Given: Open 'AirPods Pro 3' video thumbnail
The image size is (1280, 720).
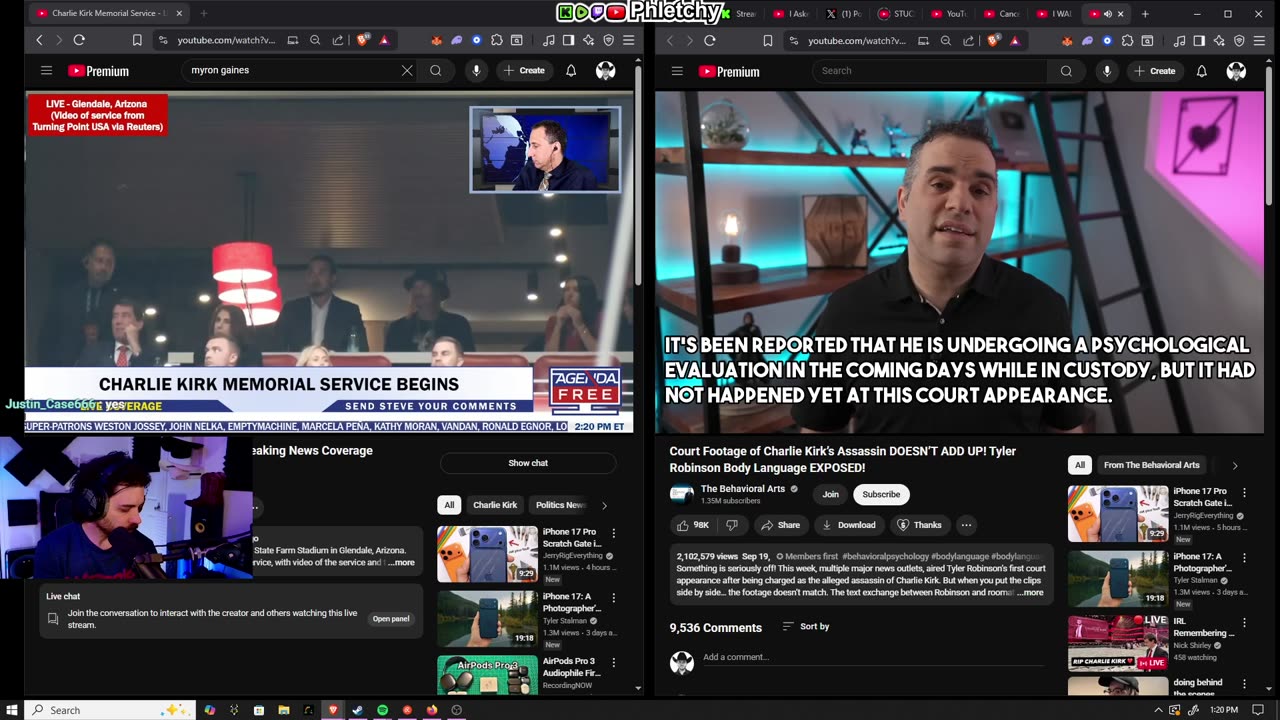Looking at the screenshot, I should tap(487, 675).
